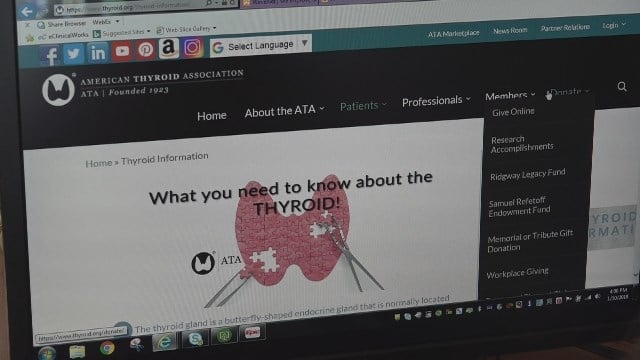Open the ATA Marketplace link

click(x=453, y=33)
